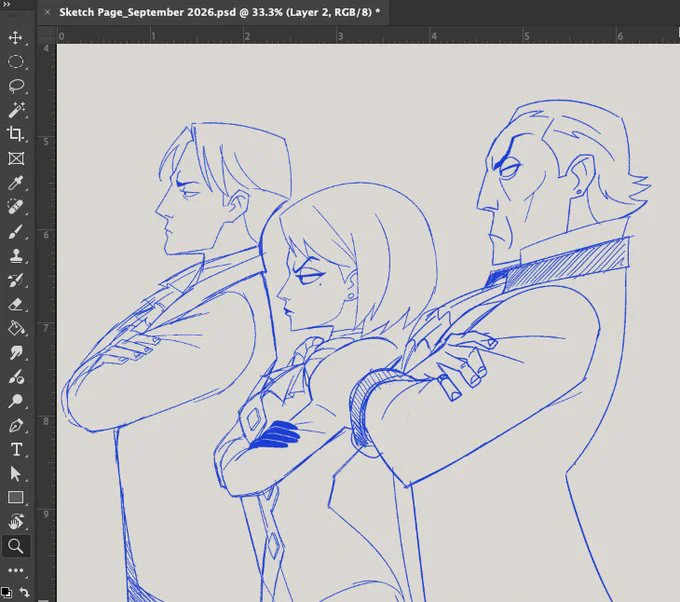The width and height of the screenshot is (680, 602).
Task: Select the Hand tool
Action: coord(16,522)
